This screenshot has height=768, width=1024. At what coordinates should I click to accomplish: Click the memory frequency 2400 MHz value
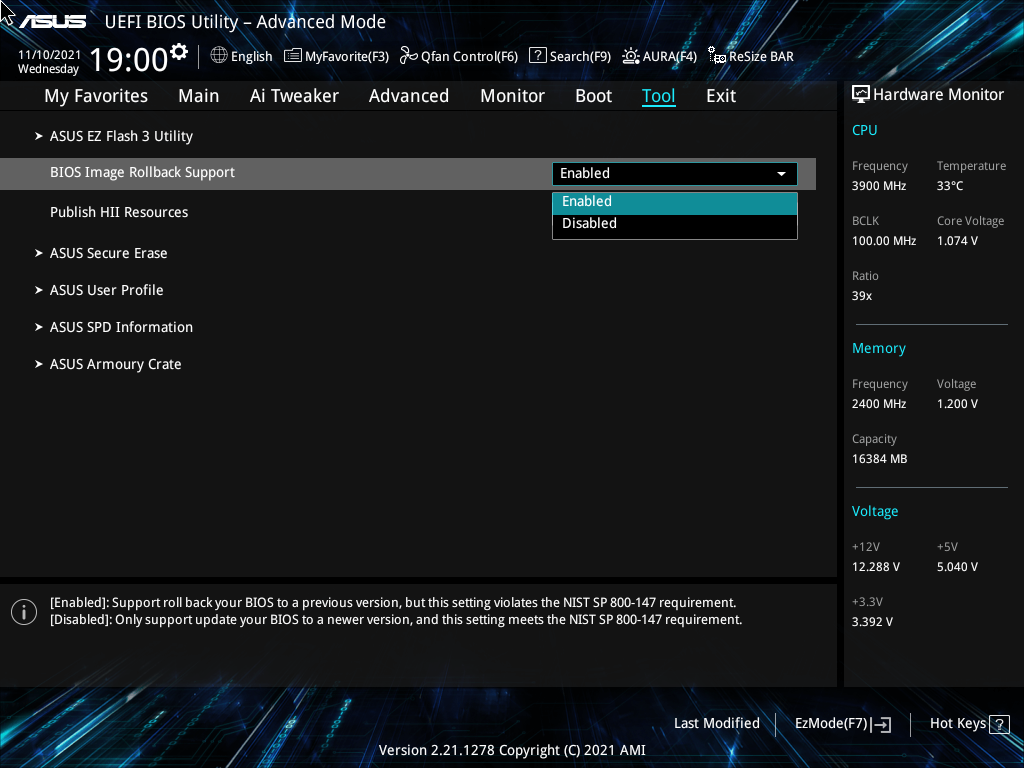coord(878,404)
